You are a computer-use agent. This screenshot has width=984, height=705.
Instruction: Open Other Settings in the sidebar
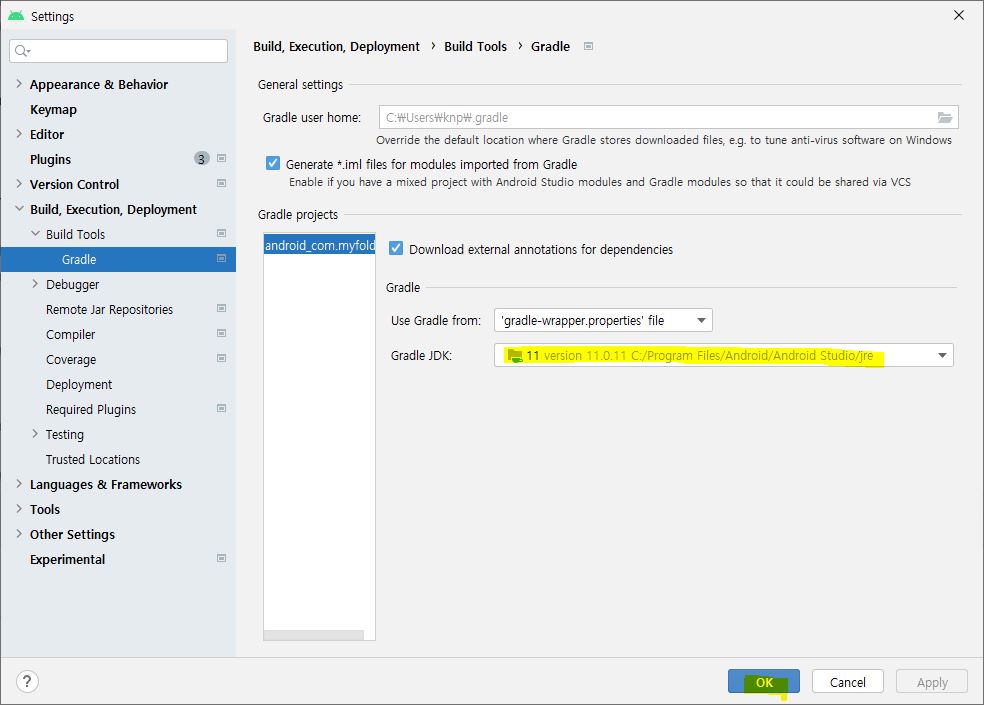click(70, 534)
